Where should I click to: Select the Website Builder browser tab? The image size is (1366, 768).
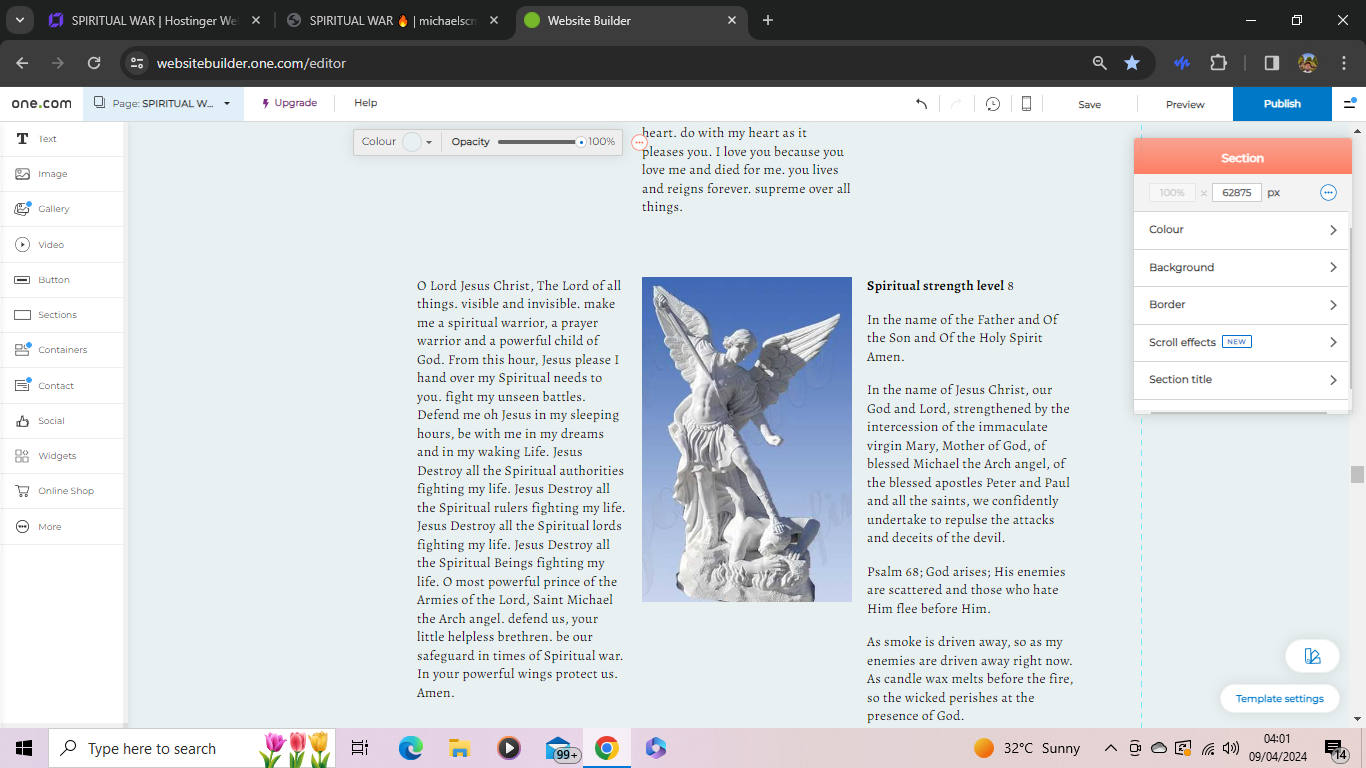pyautogui.click(x=631, y=21)
